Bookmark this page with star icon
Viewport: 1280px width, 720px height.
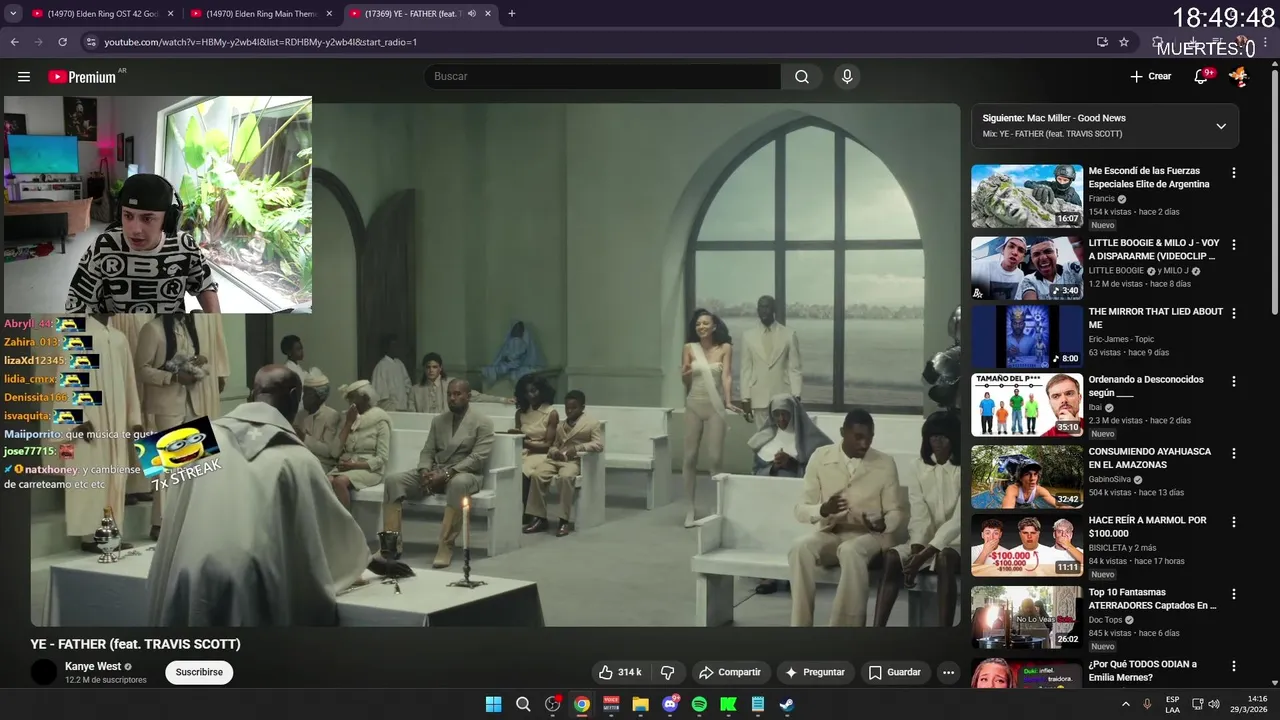(x=1124, y=42)
